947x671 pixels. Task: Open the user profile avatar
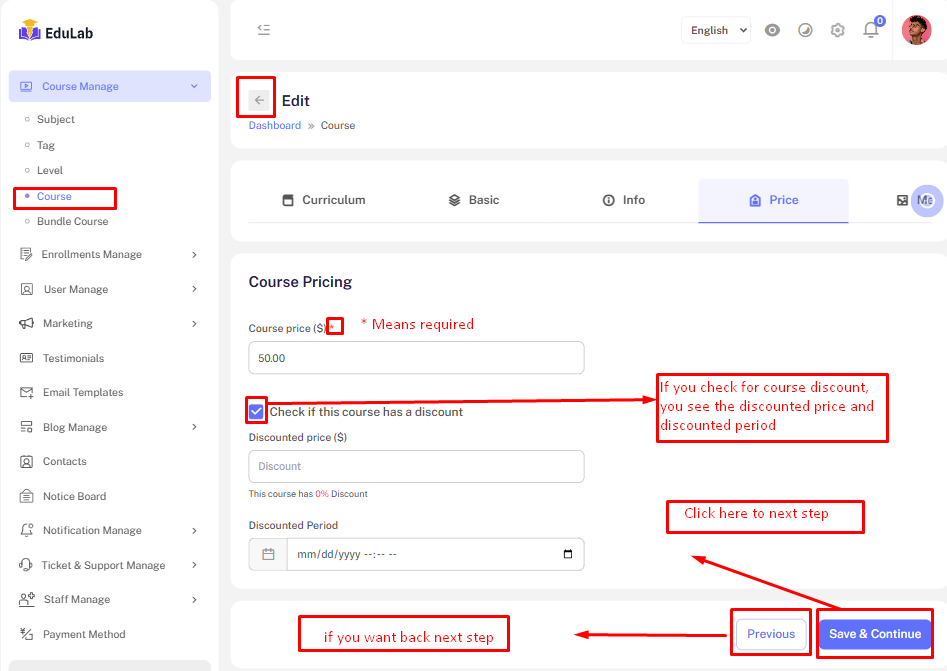(x=916, y=30)
